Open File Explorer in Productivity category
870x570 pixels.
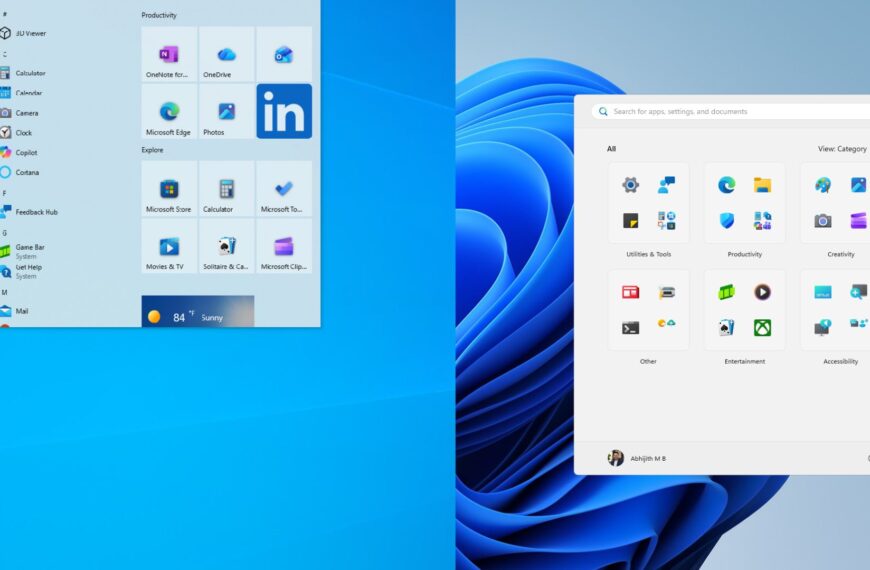[762, 185]
